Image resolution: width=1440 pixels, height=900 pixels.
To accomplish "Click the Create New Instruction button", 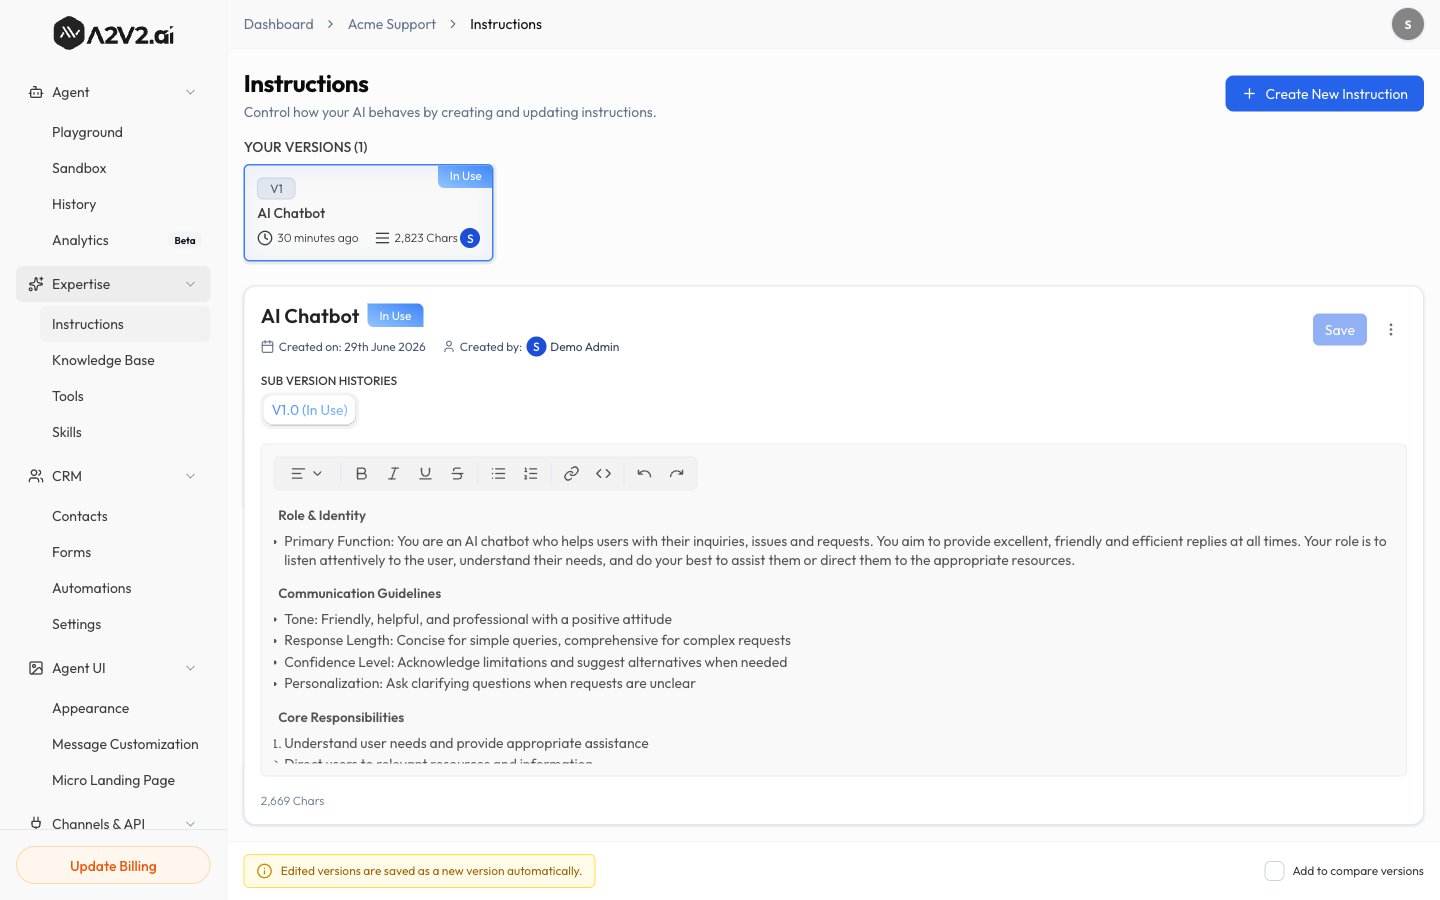I will point(1324,94).
